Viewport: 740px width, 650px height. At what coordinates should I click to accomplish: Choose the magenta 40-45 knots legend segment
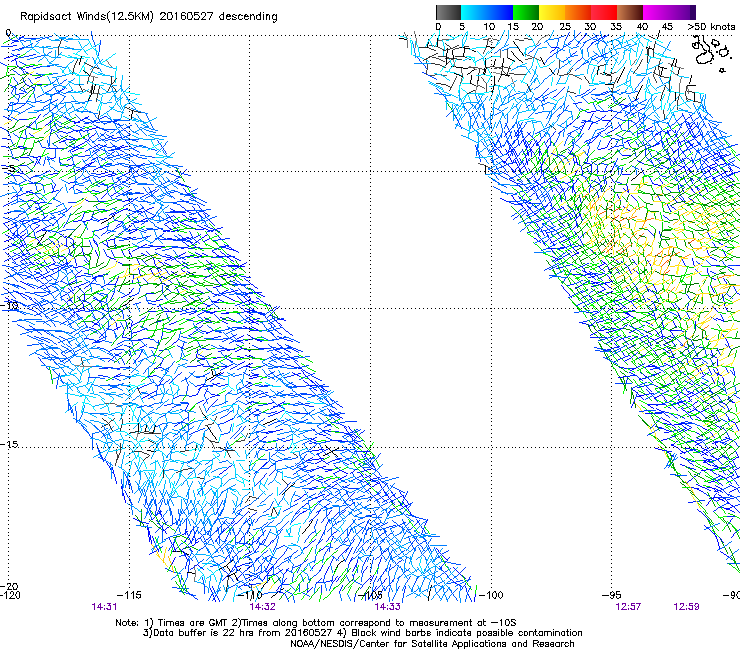[656, 12]
